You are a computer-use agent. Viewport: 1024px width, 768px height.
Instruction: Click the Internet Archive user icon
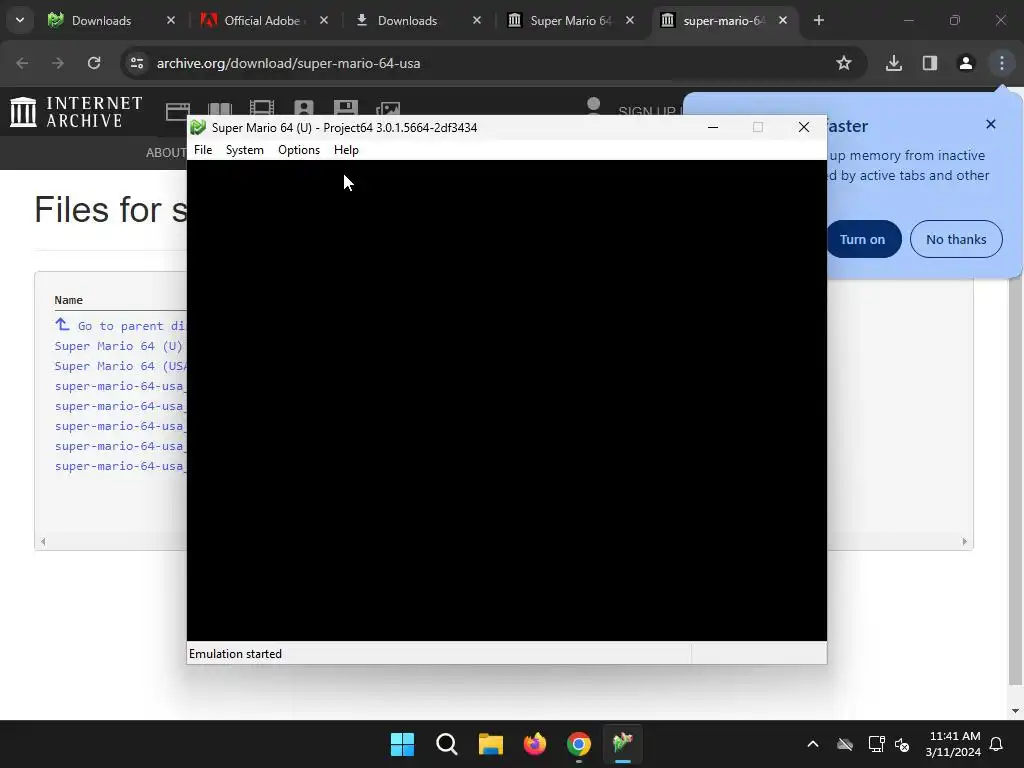pyautogui.click(x=594, y=106)
